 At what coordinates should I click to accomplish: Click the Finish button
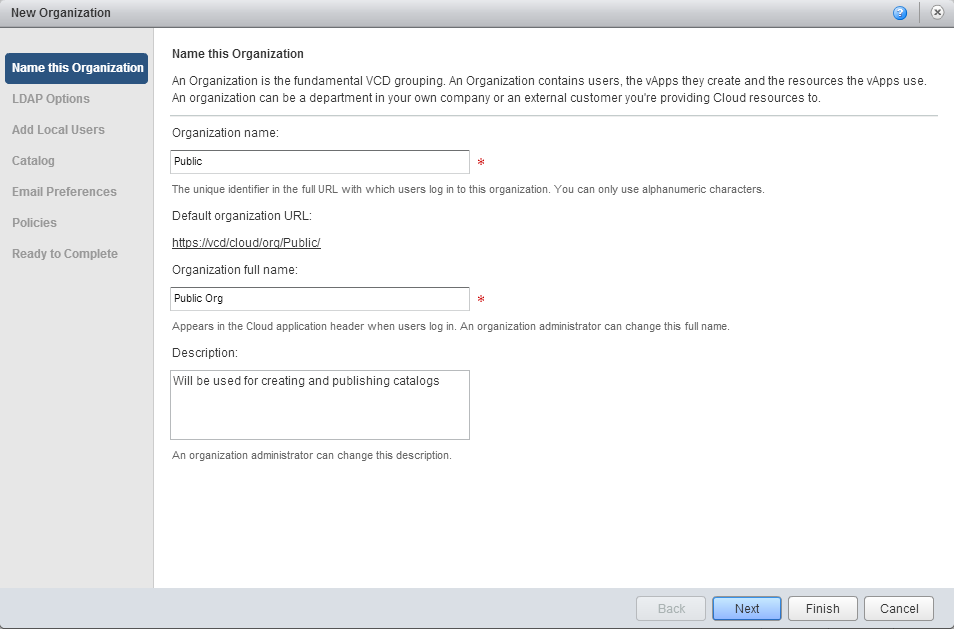coord(822,608)
